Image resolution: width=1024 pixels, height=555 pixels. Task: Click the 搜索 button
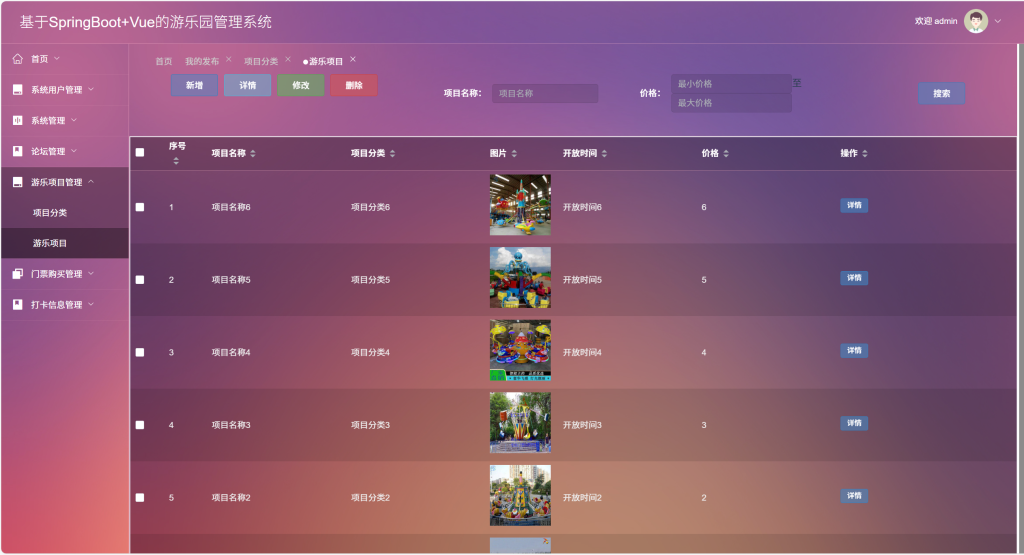pyautogui.click(x=941, y=93)
